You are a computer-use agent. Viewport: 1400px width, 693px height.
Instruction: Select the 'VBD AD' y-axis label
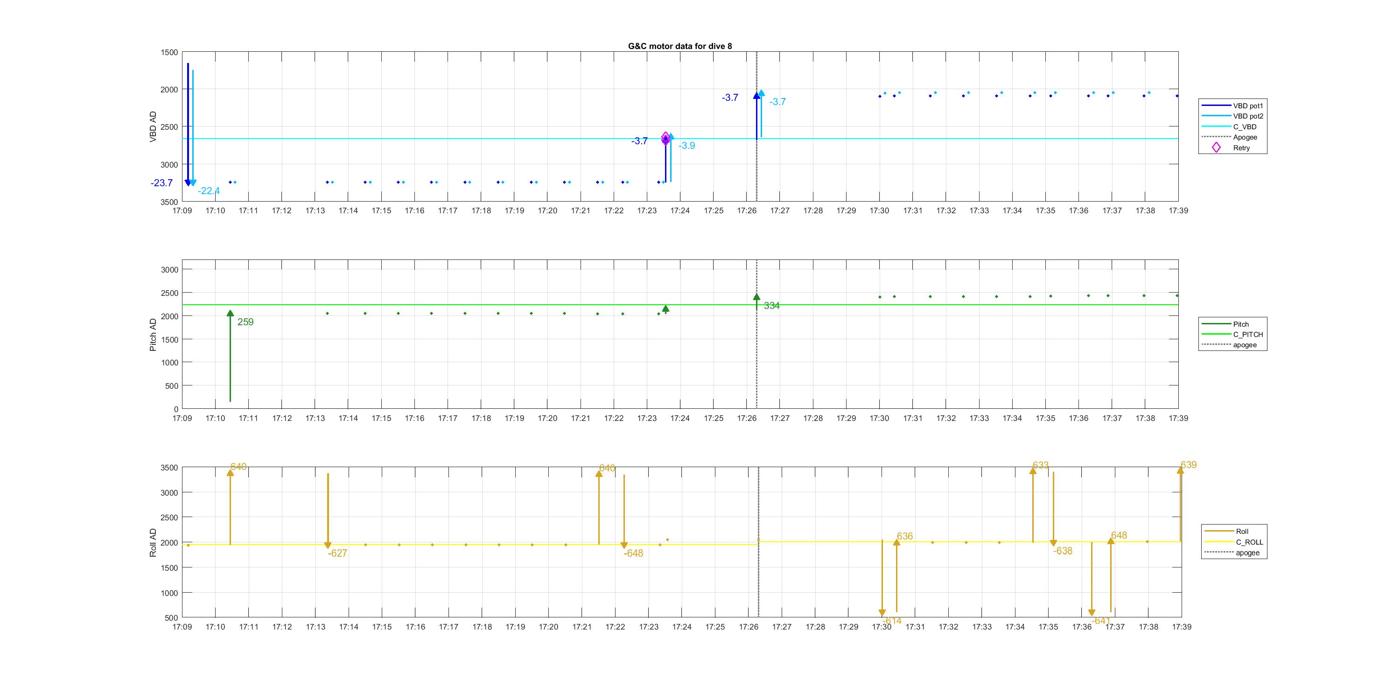coord(154,127)
